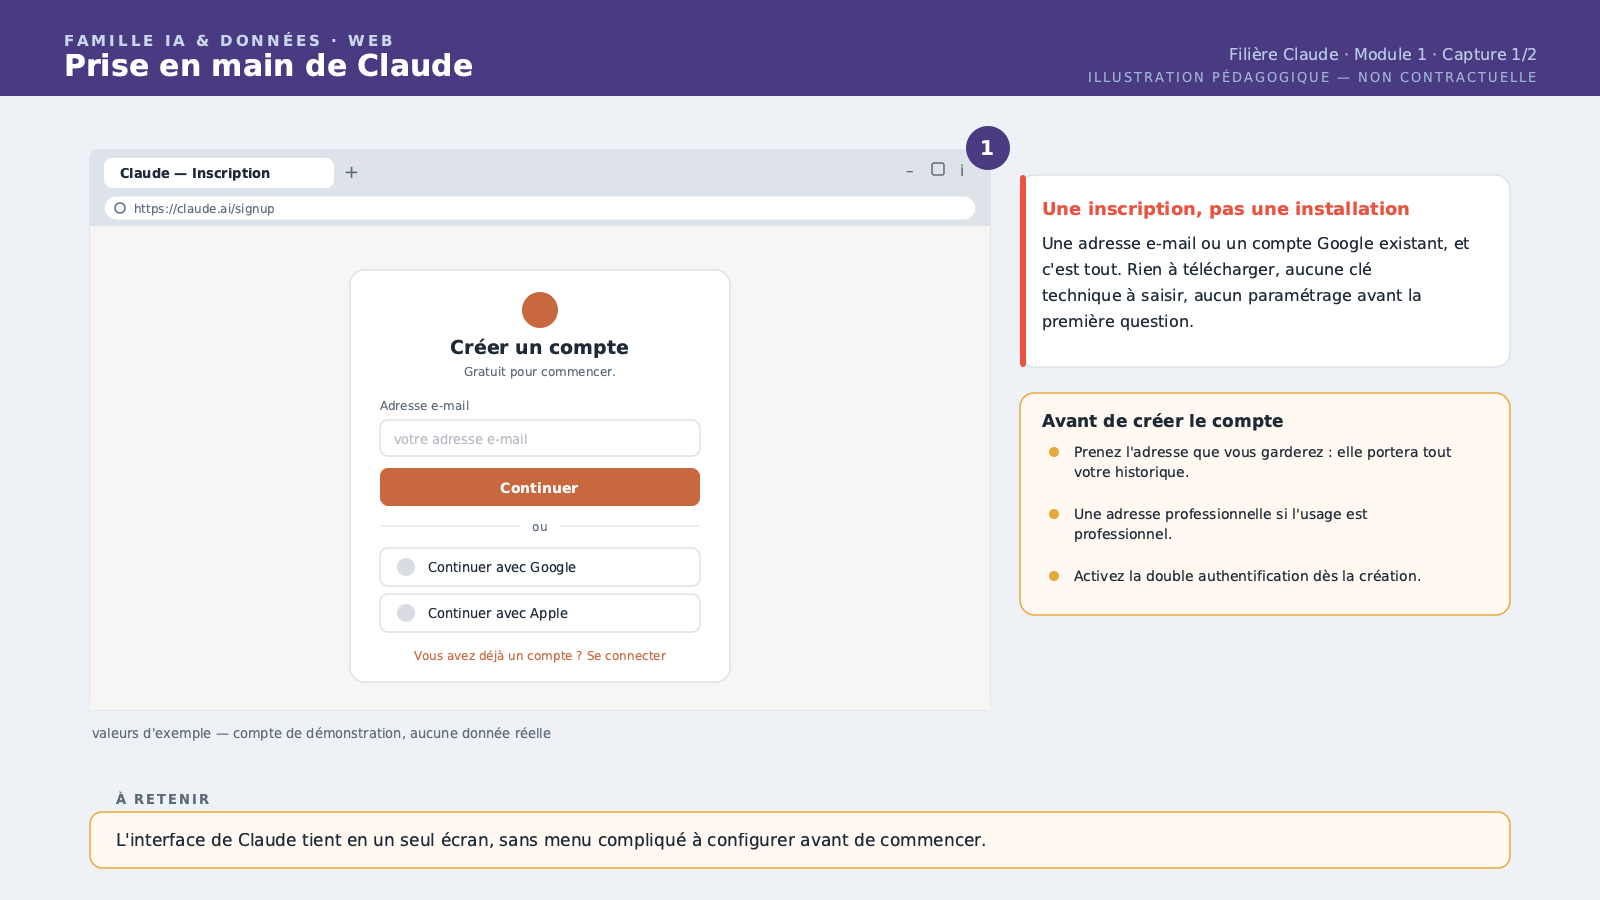Image resolution: width=1600 pixels, height=900 pixels.
Task: Click the Prenez l'adresse que vous garderez bullet
Action: (x=1262, y=462)
